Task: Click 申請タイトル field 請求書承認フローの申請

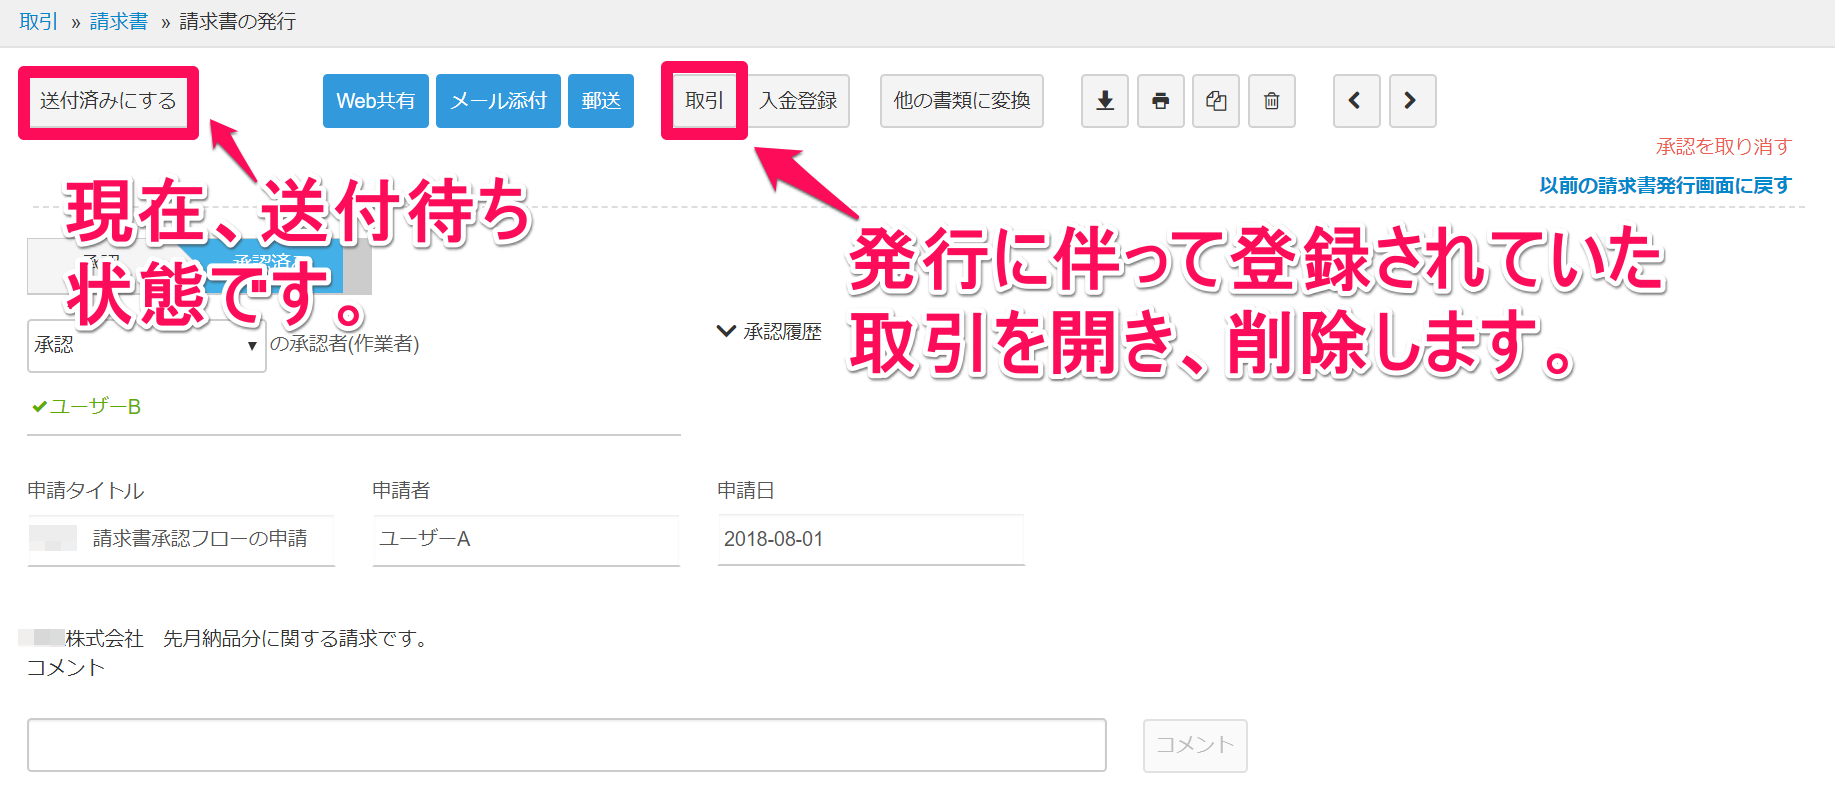Action: [x=181, y=539]
